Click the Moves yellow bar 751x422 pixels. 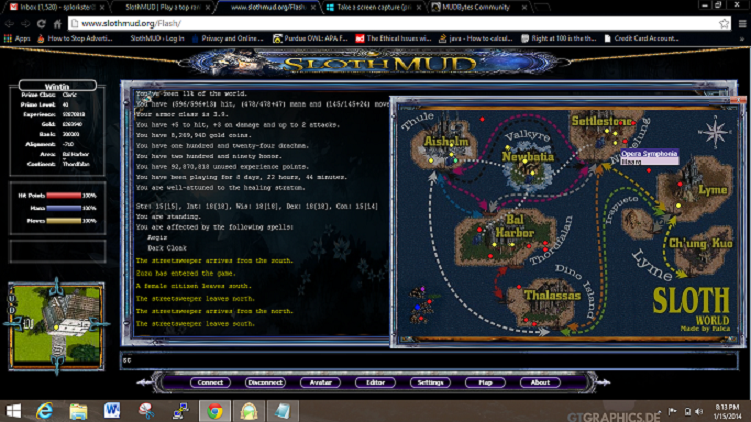pos(64,221)
